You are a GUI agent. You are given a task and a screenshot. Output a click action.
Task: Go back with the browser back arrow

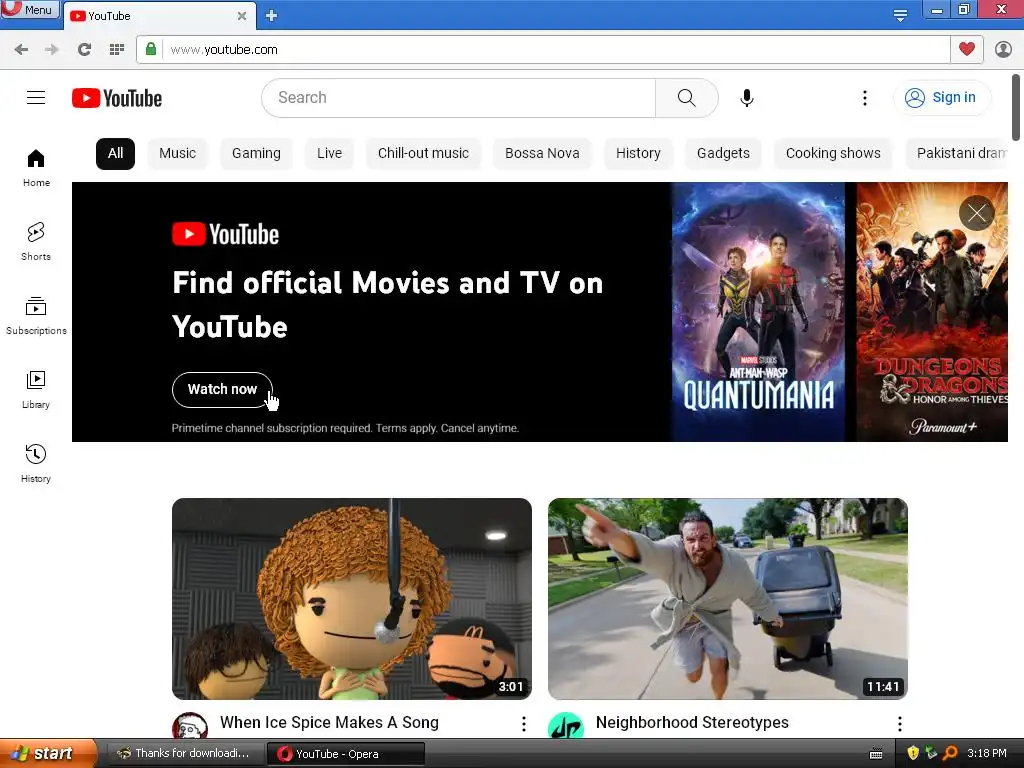pyautogui.click(x=21, y=50)
